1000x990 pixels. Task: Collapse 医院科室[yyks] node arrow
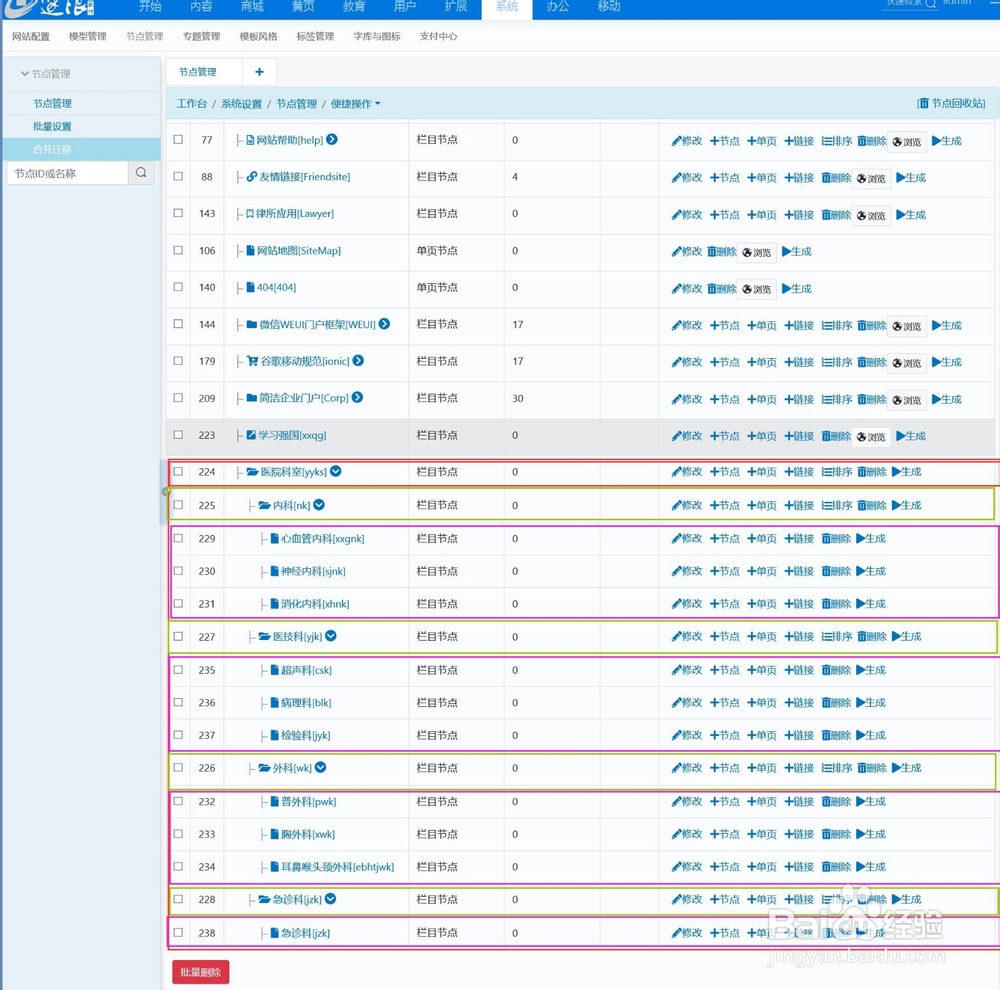coord(335,471)
